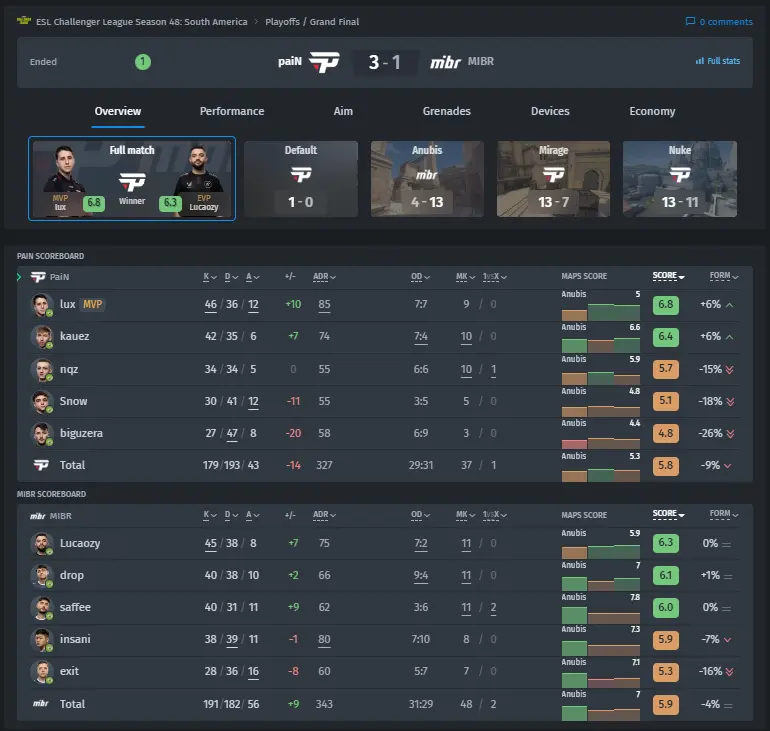
Task: Click saffee's player avatar
Action: click(x=41, y=607)
